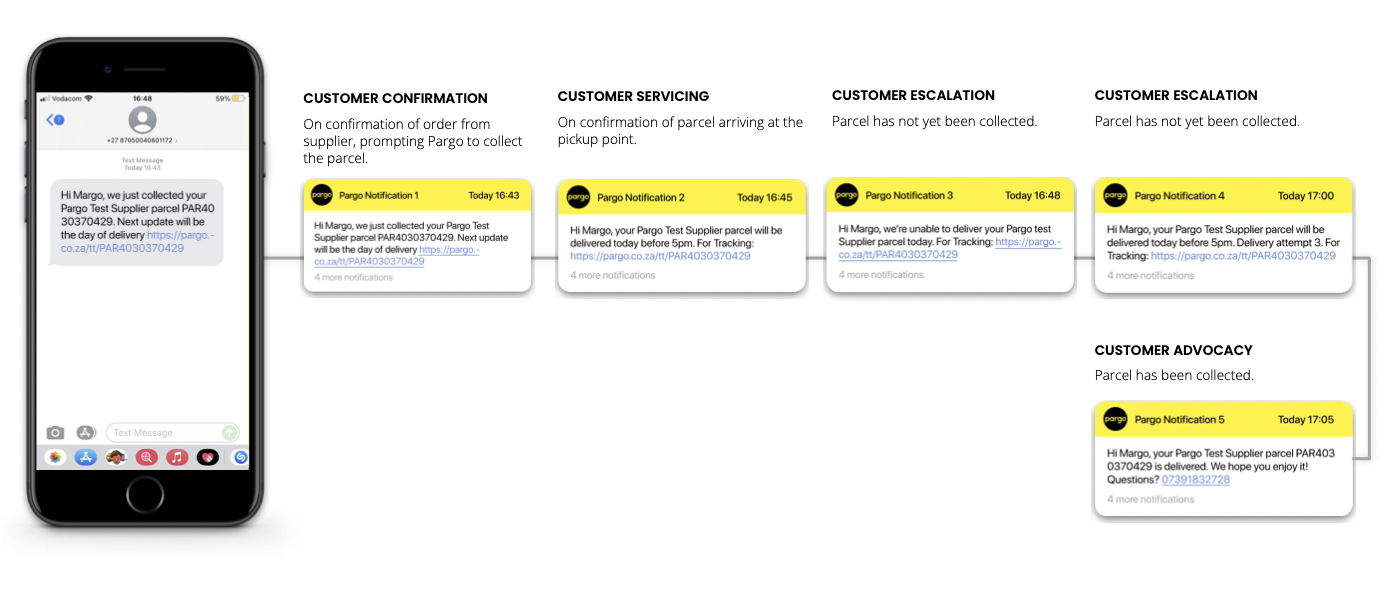1398x592 pixels.
Task: Open the contact avatar on the phone
Action: click(x=143, y=121)
